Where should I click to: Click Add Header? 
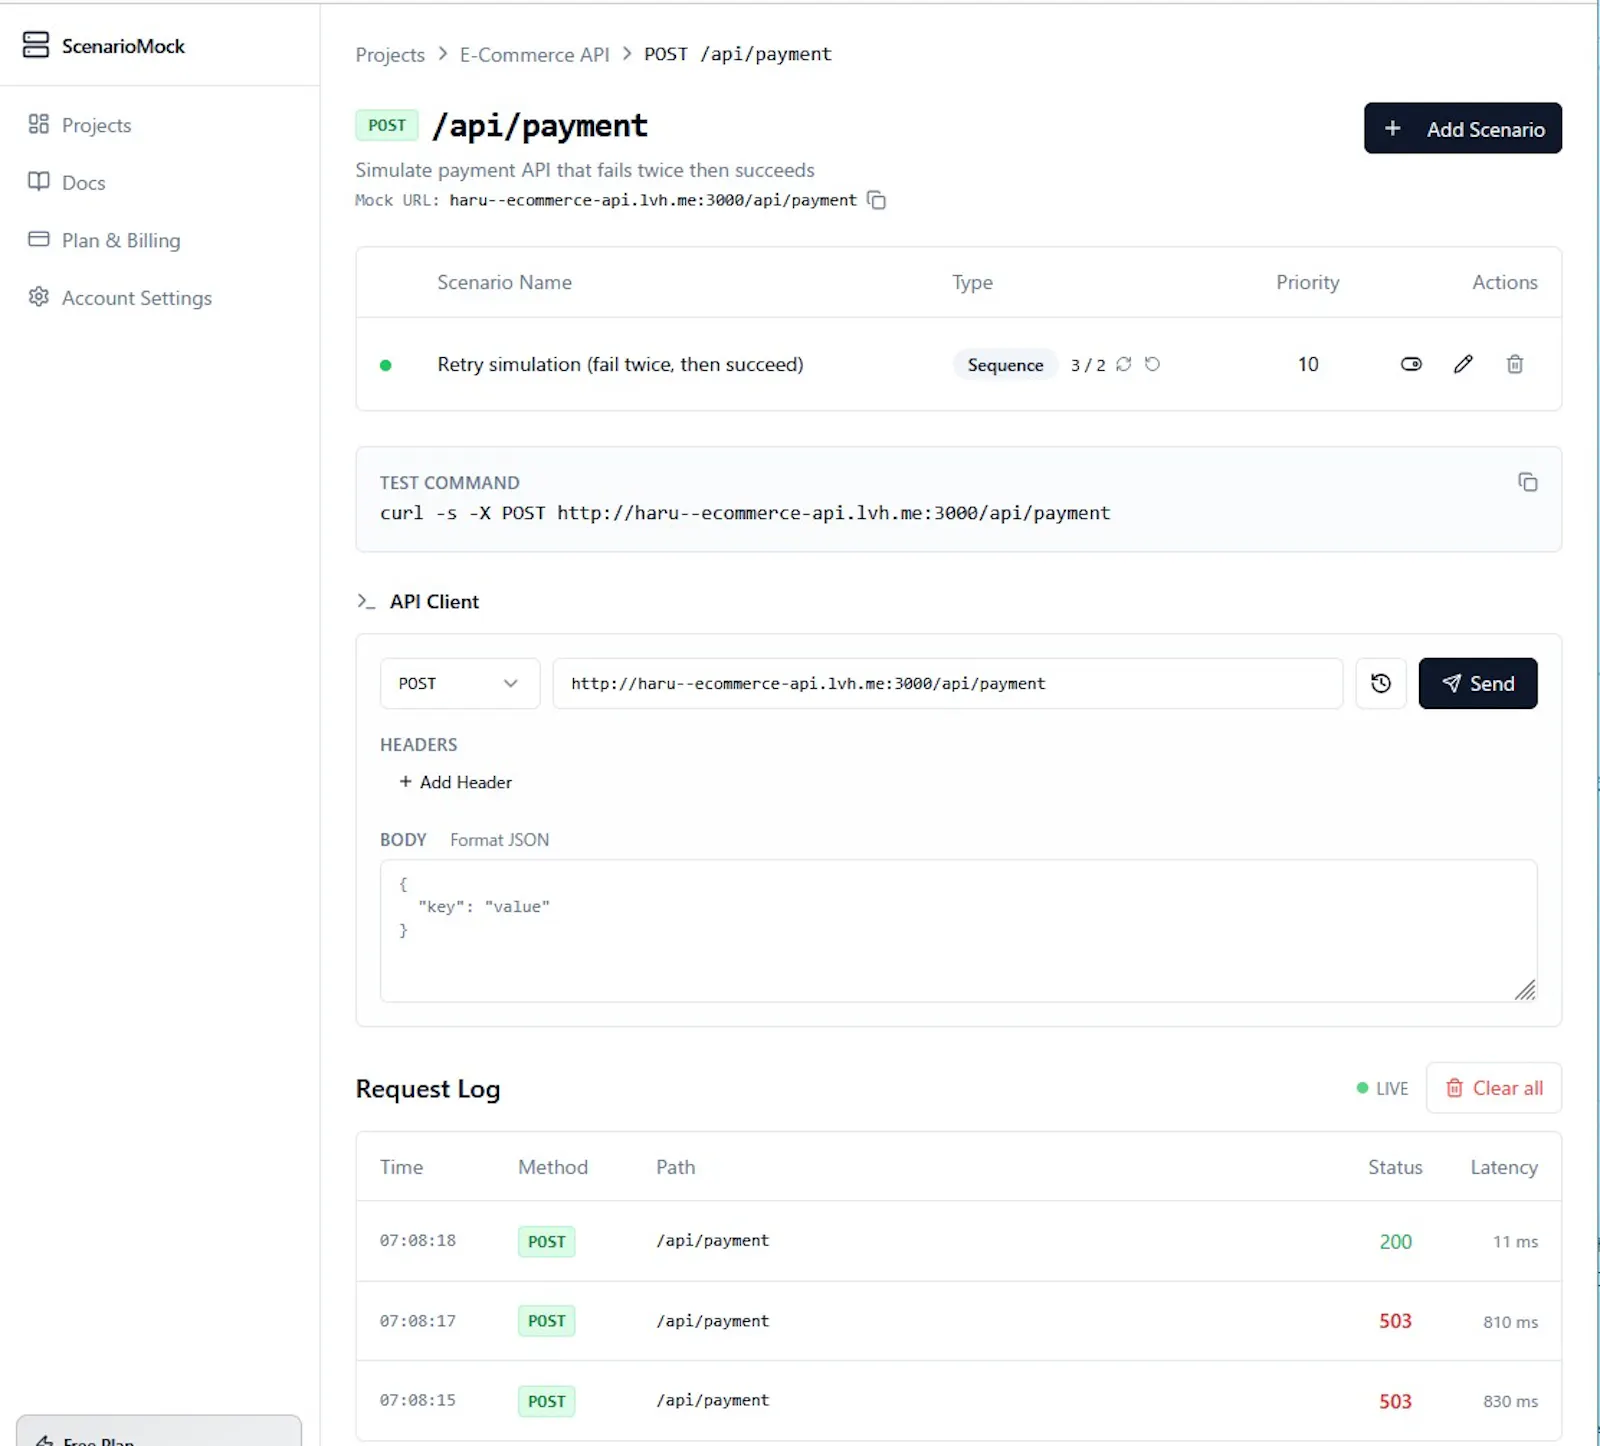pos(456,782)
